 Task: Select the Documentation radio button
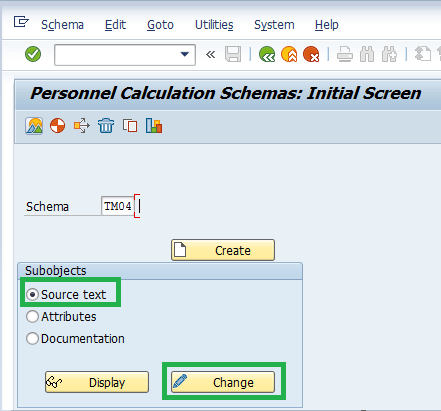[x=32, y=339]
